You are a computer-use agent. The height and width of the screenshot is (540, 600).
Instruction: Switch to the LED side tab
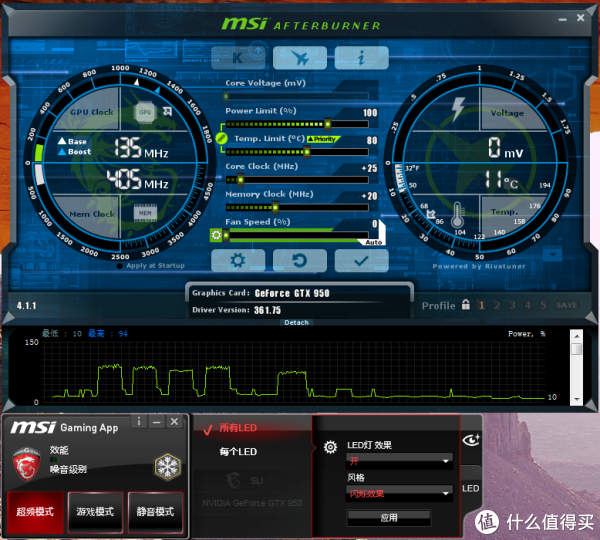coord(470,488)
